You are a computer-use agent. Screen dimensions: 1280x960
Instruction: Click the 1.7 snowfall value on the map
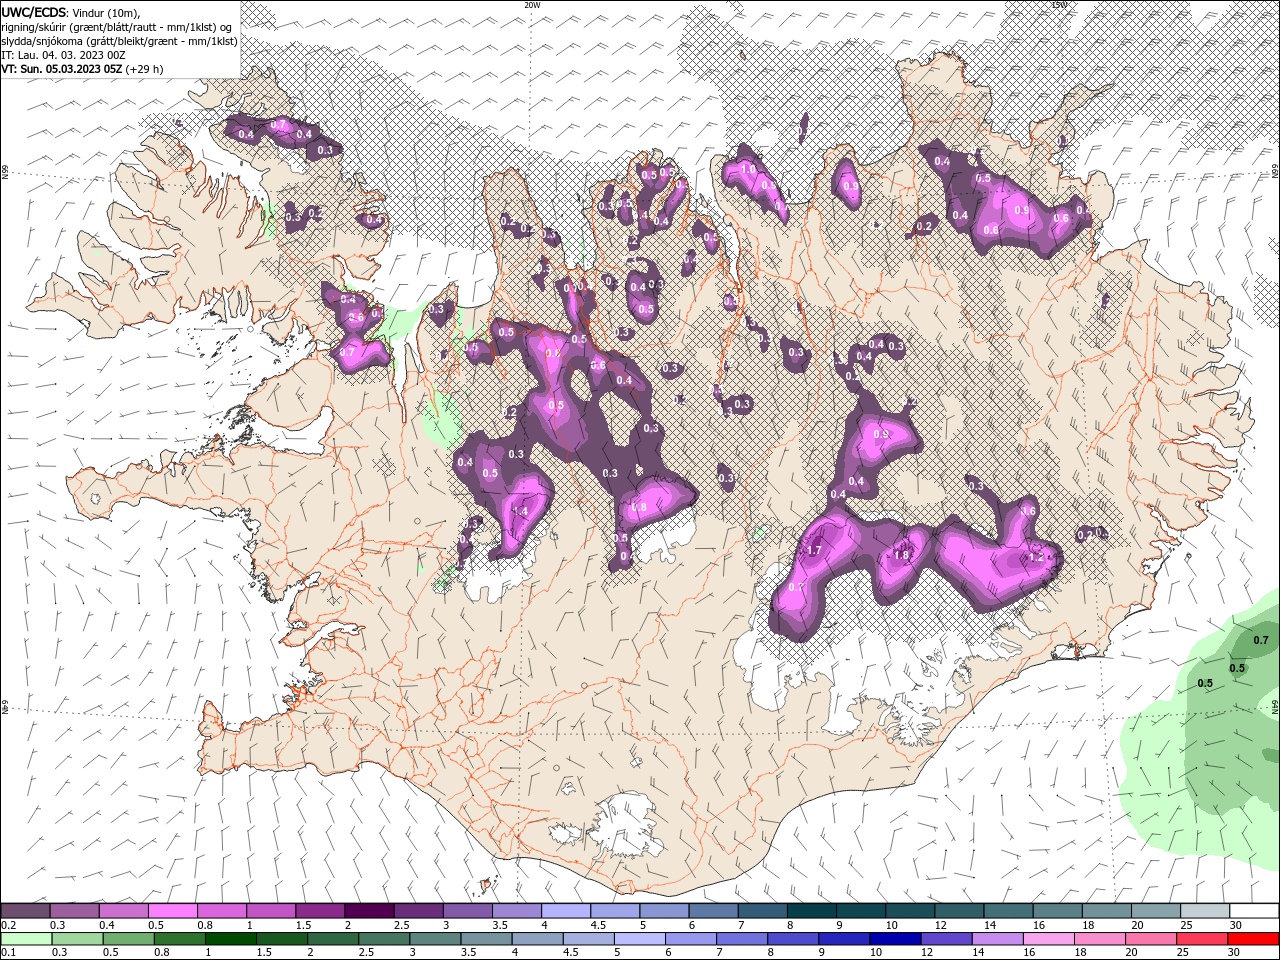(813, 551)
